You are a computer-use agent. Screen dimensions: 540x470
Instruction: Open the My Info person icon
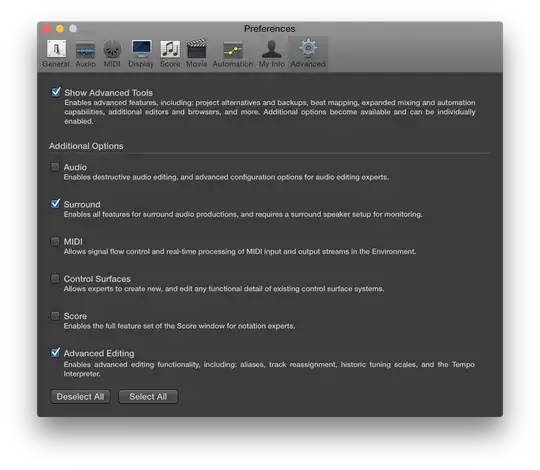coord(272,53)
